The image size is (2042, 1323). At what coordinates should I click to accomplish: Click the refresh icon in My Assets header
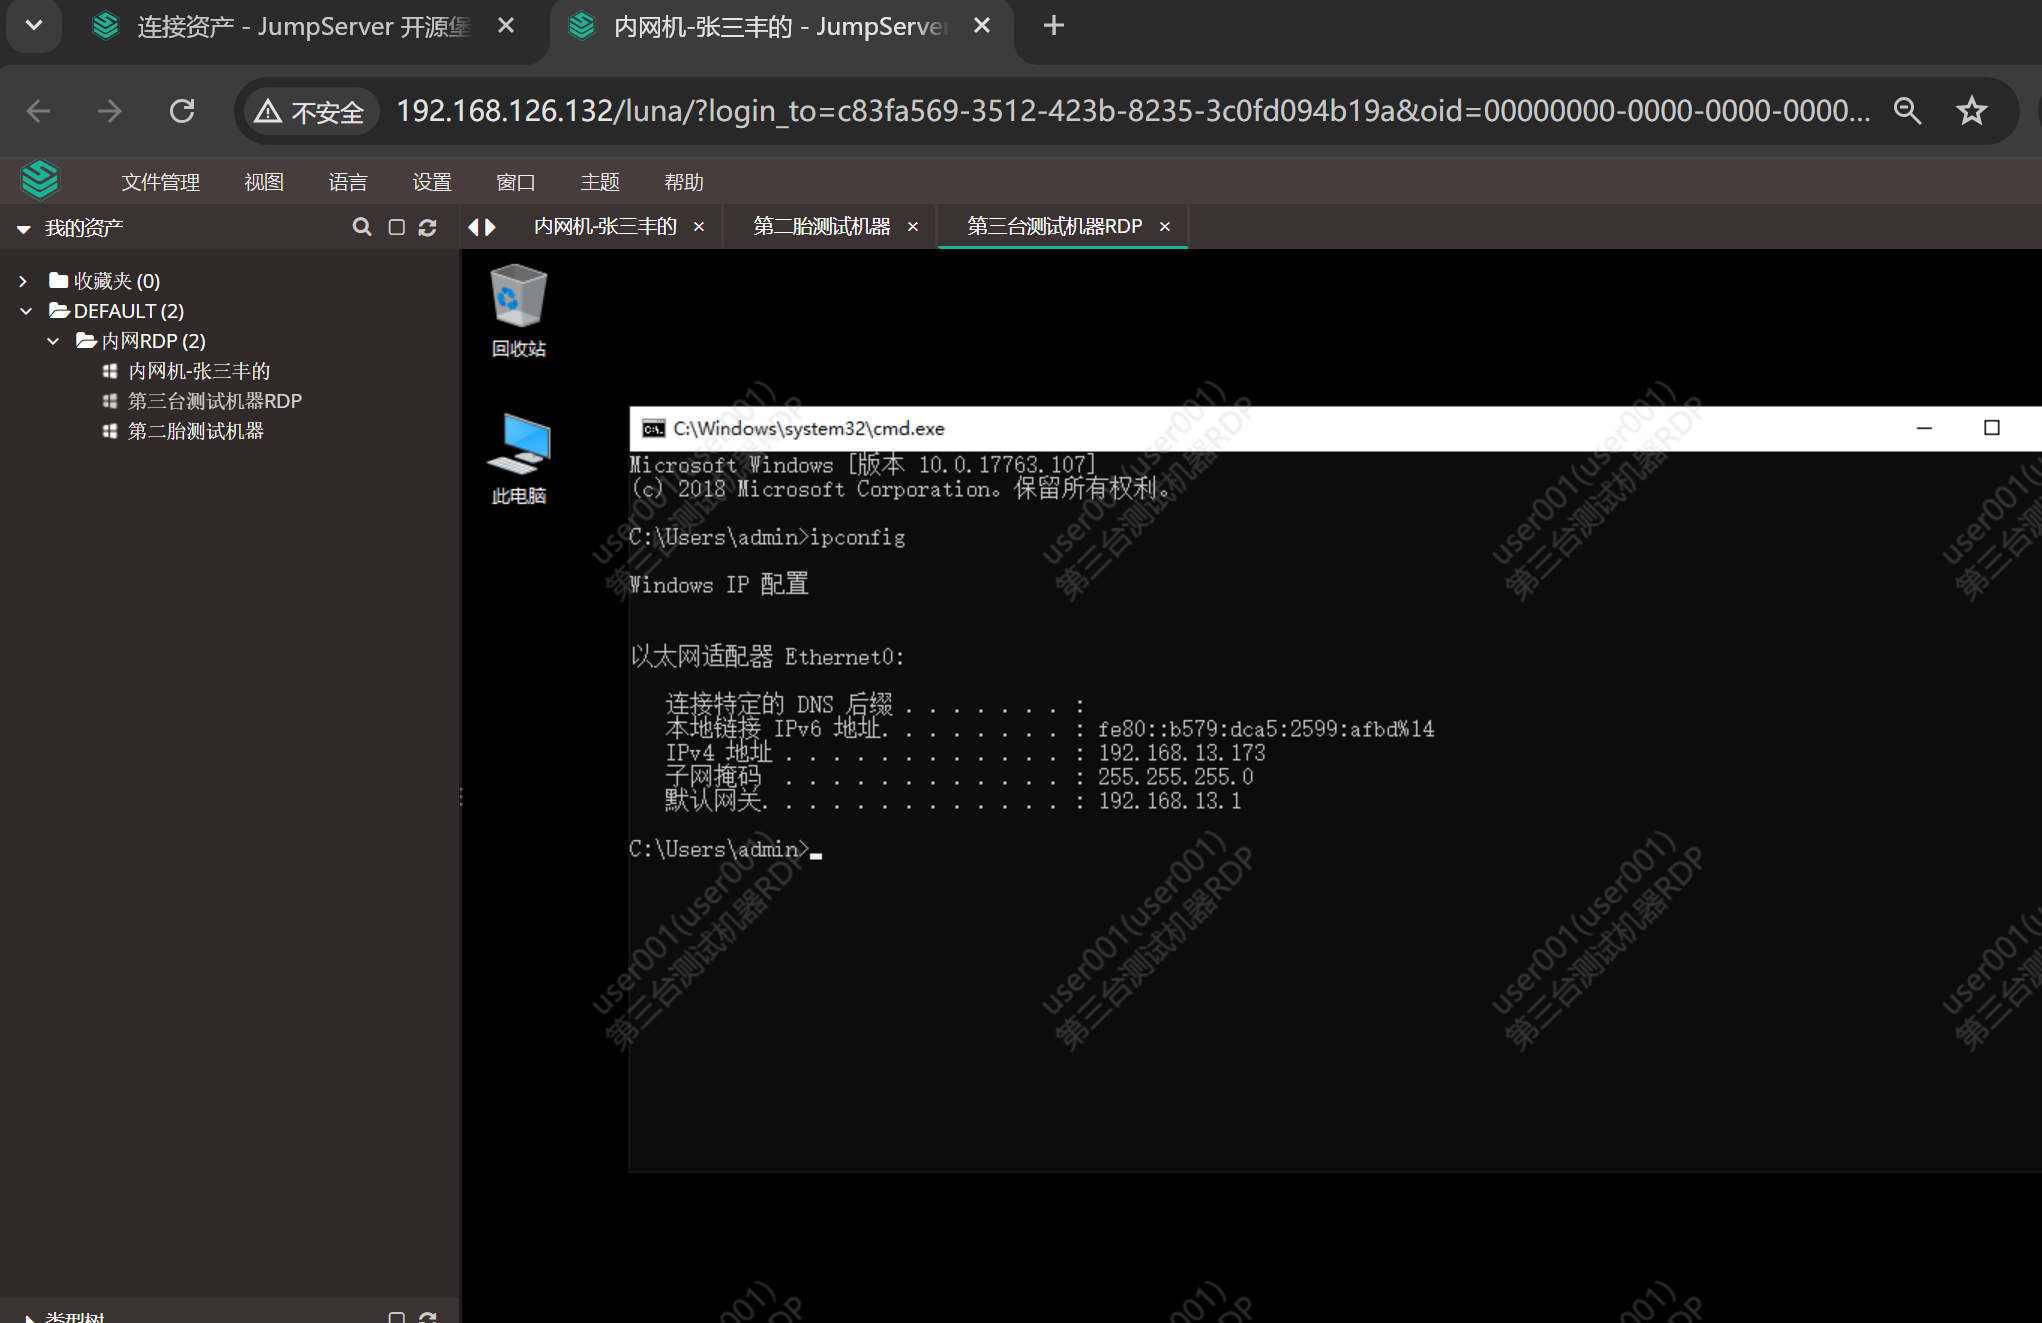[428, 228]
